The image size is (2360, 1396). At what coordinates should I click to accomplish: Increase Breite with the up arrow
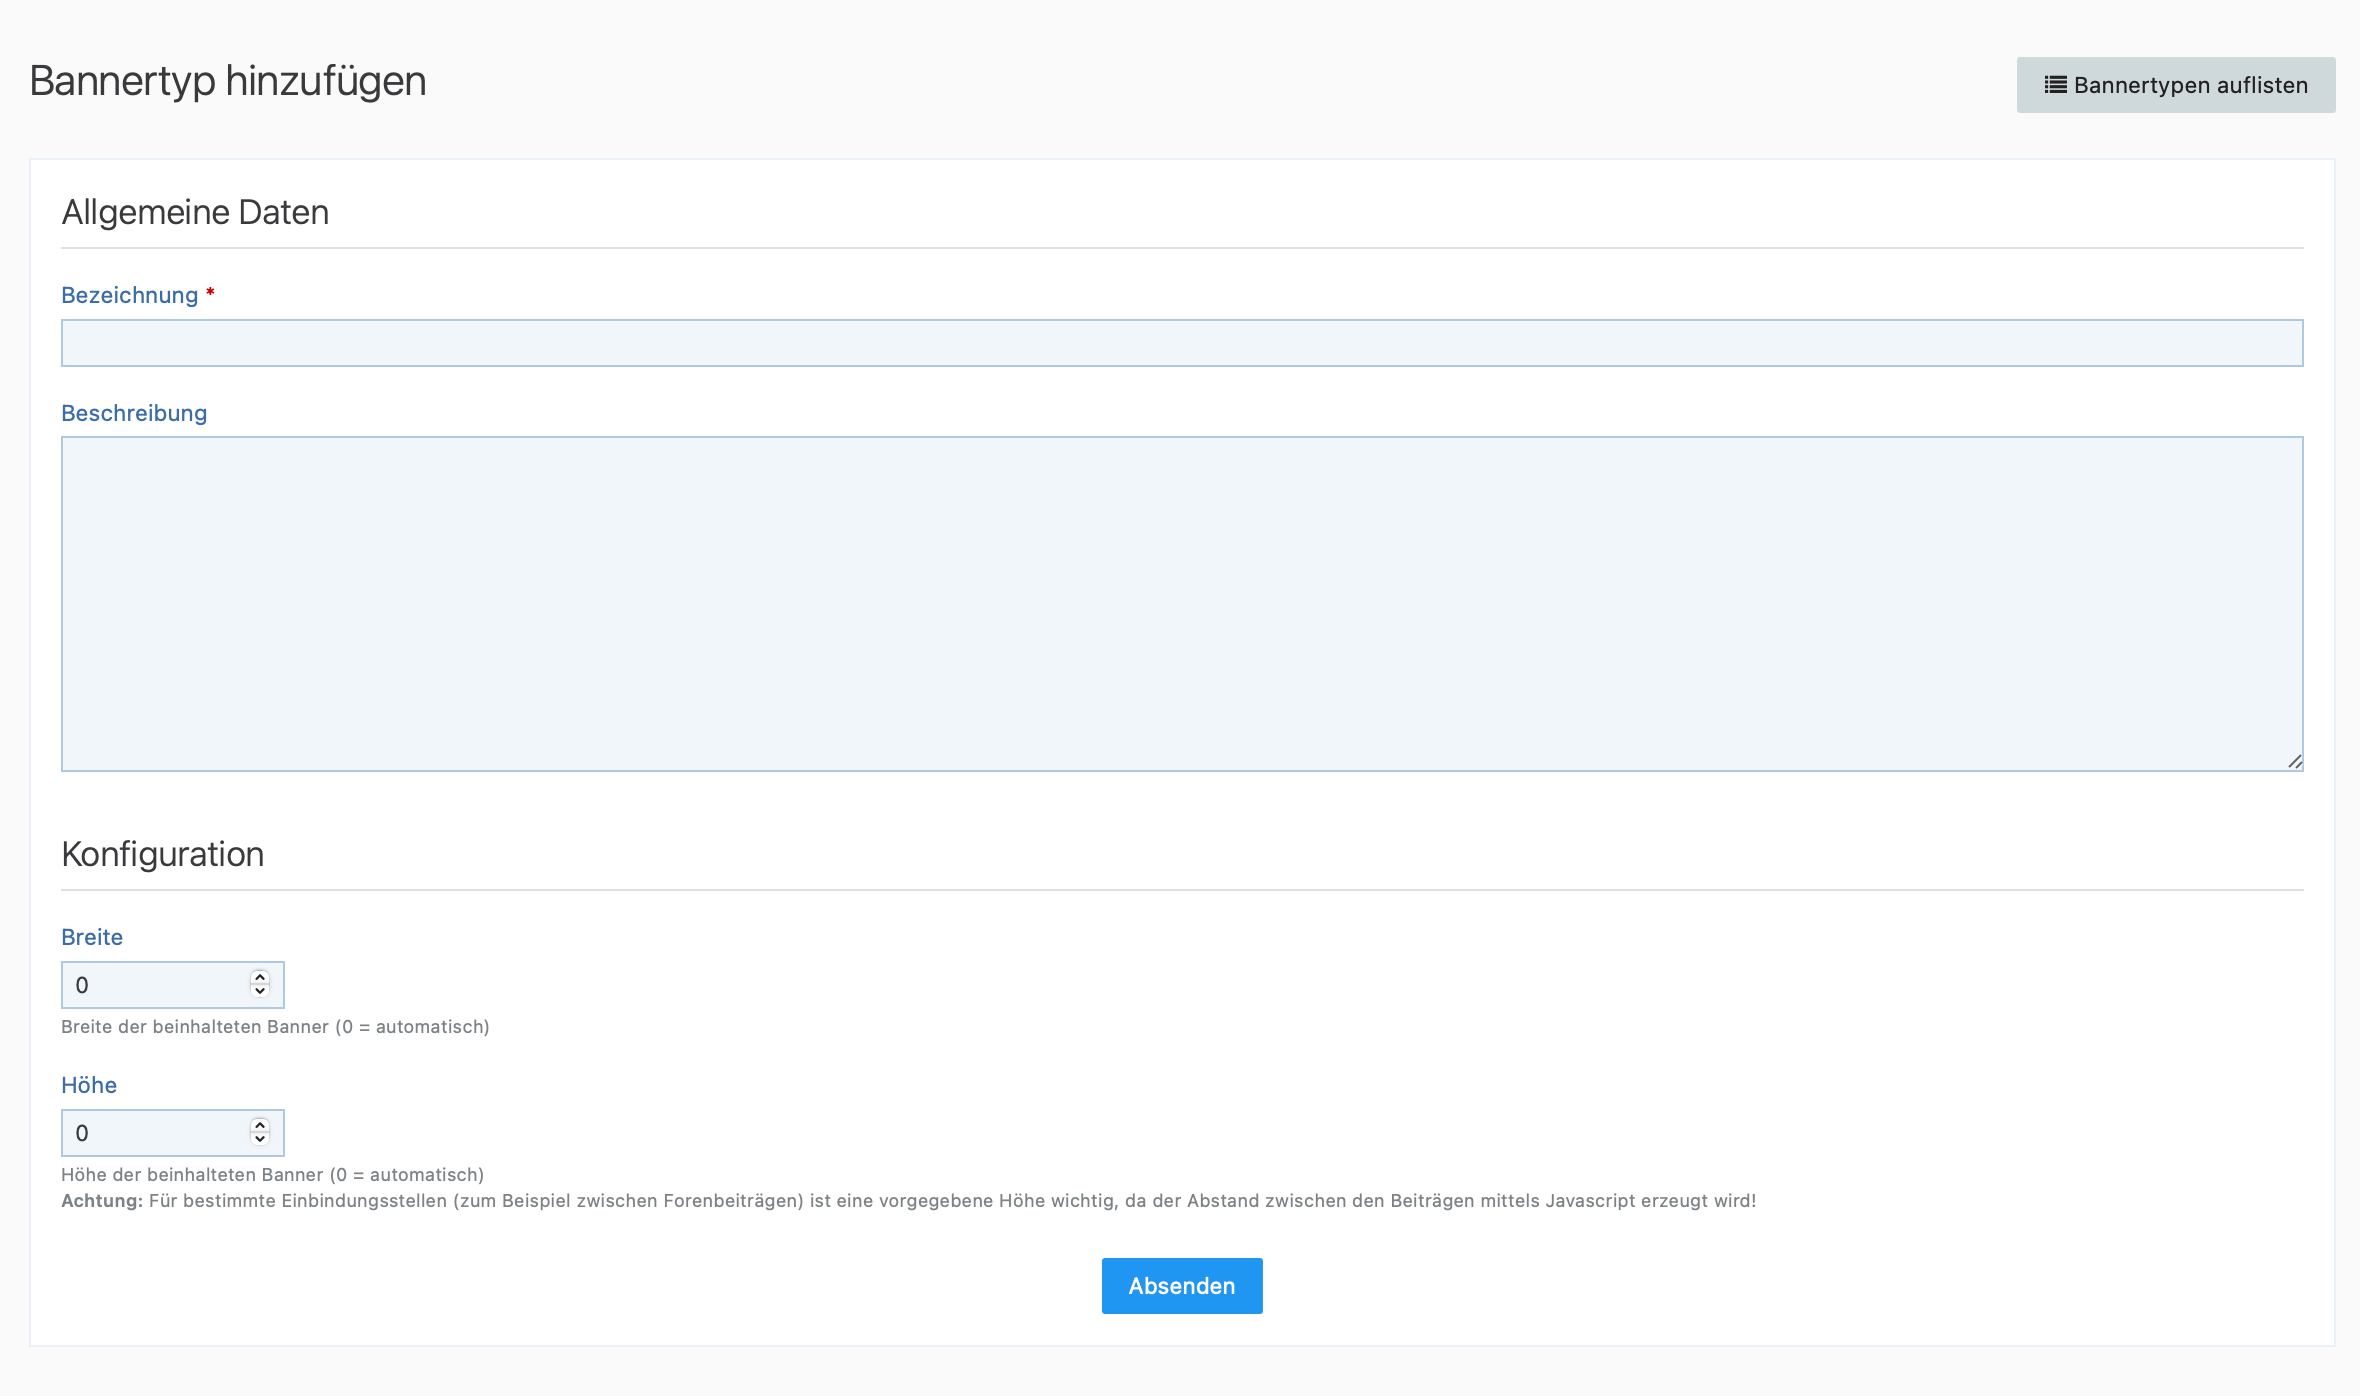260,977
